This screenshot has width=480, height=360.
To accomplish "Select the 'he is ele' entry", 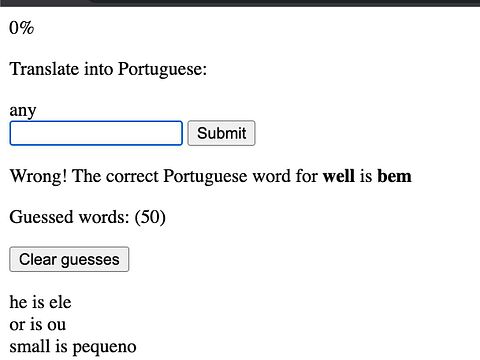I will pyautogui.click(x=40, y=302).
